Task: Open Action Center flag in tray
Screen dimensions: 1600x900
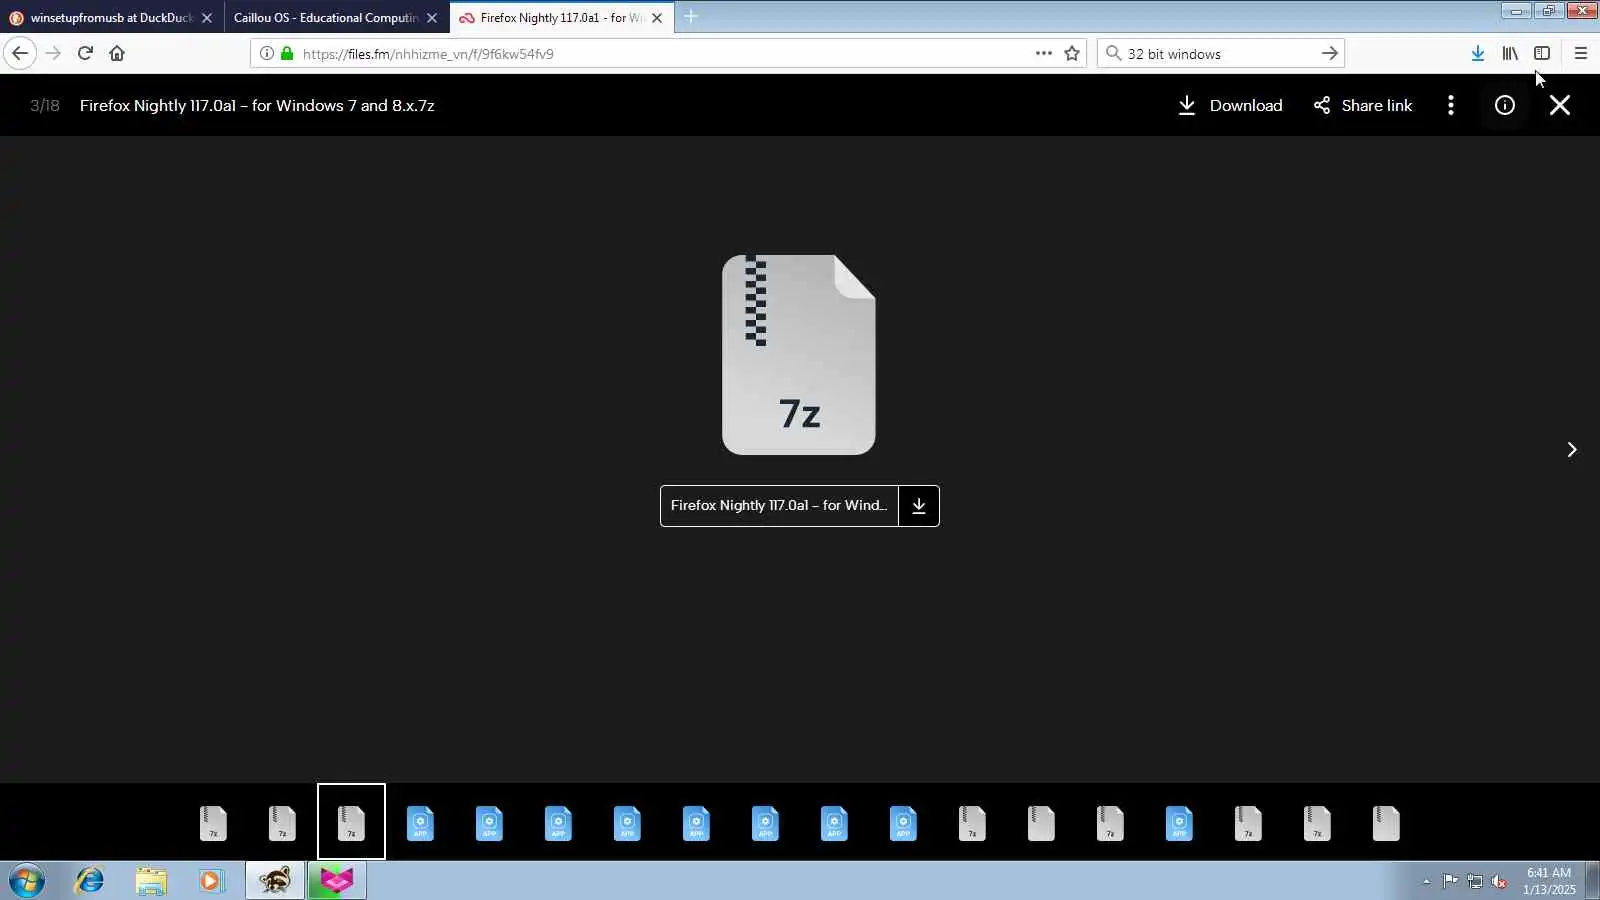Action: (1450, 881)
